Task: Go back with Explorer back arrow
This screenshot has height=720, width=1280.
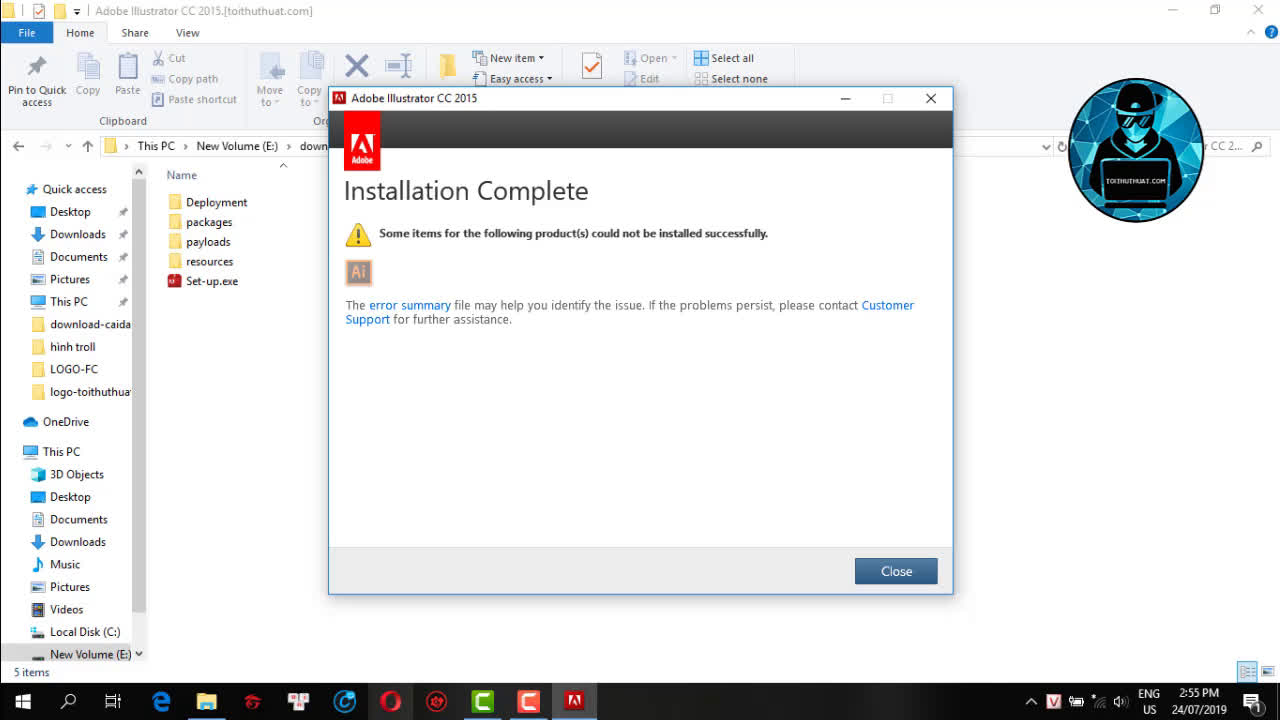Action: (x=18, y=146)
